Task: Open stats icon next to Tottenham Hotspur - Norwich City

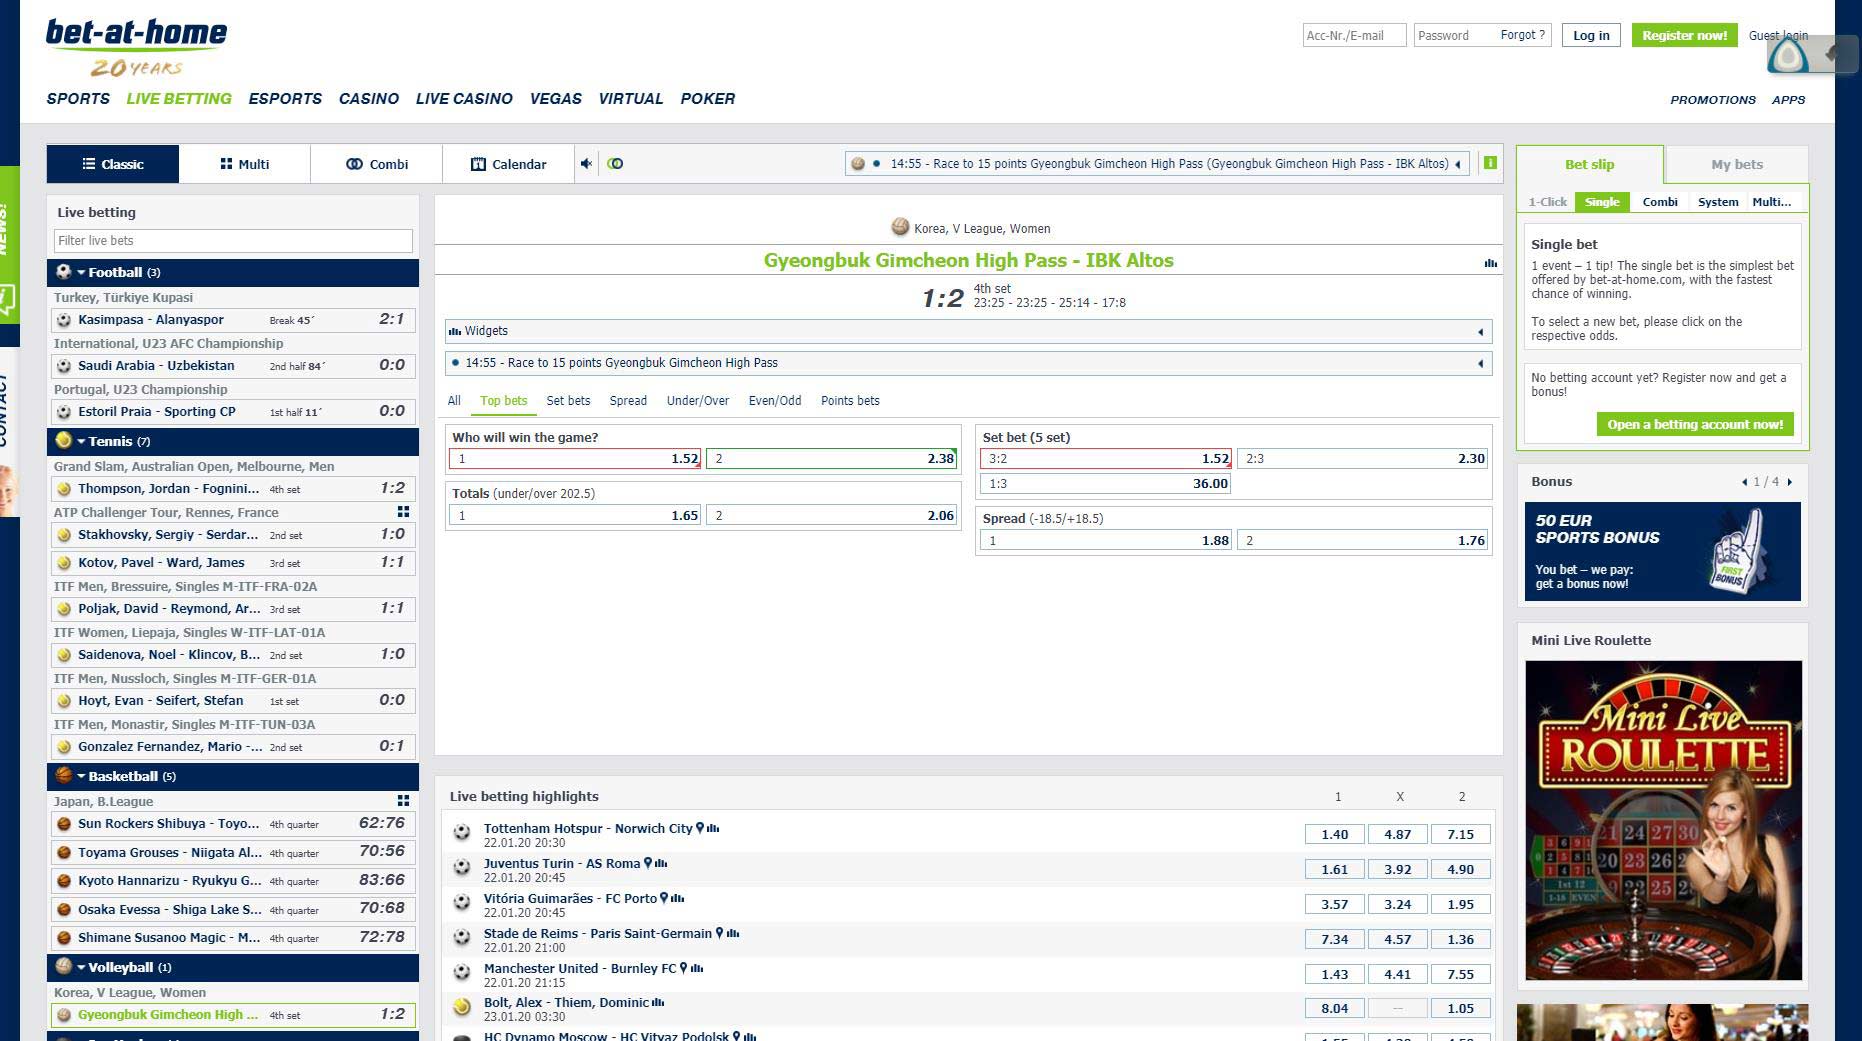Action: [713, 828]
